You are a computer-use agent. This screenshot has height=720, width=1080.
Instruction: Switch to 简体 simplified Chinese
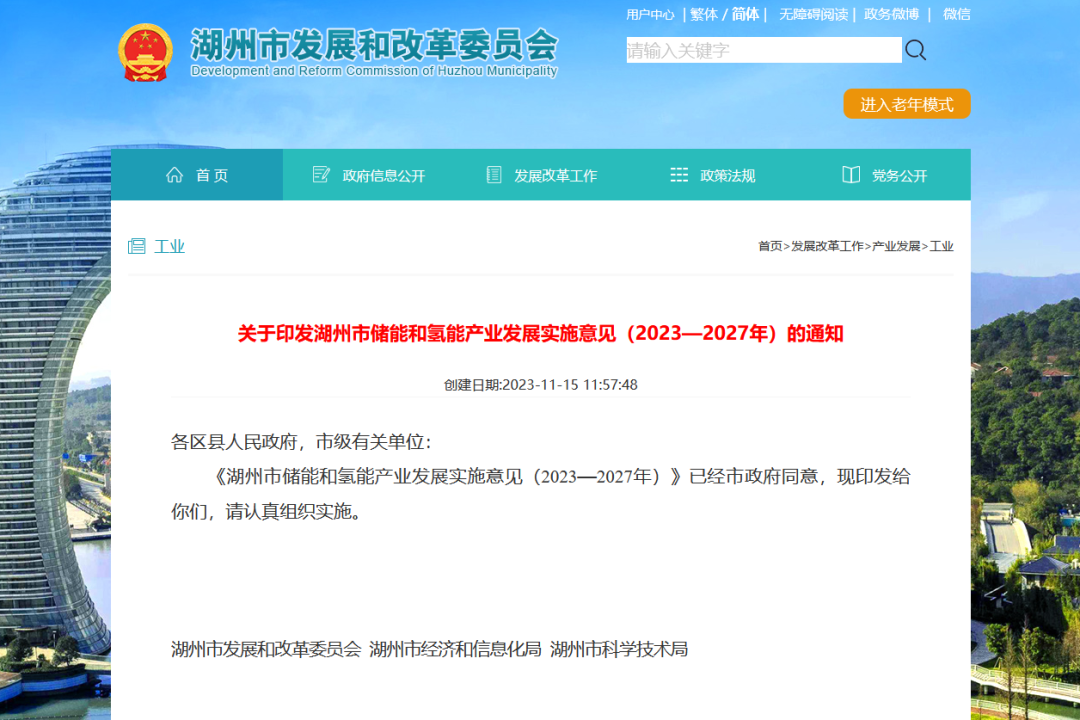(x=745, y=14)
